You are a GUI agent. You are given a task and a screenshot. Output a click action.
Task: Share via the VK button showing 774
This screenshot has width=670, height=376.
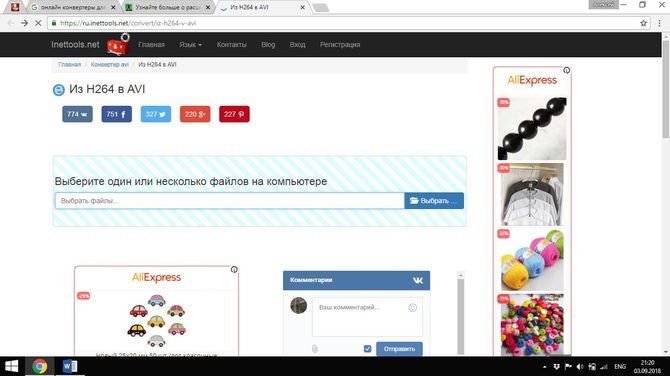pyautogui.click(x=77, y=114)
